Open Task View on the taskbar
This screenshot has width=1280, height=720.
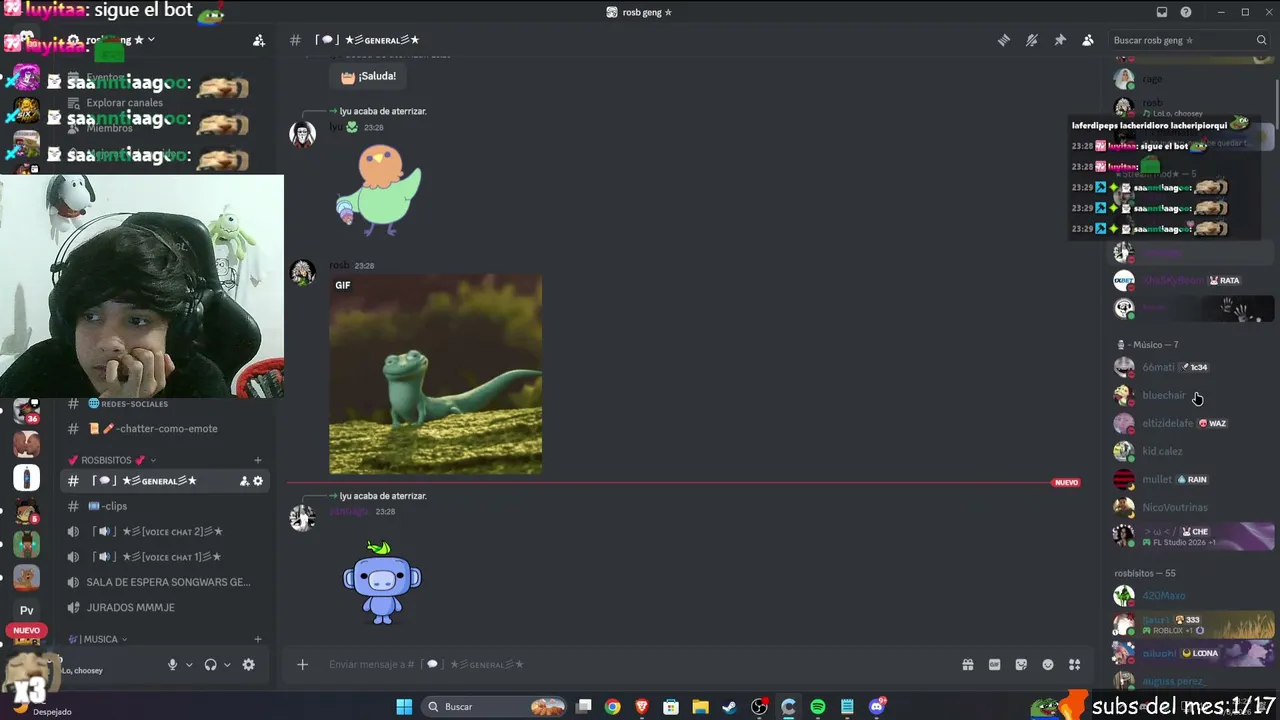click(x=584, y=707)
